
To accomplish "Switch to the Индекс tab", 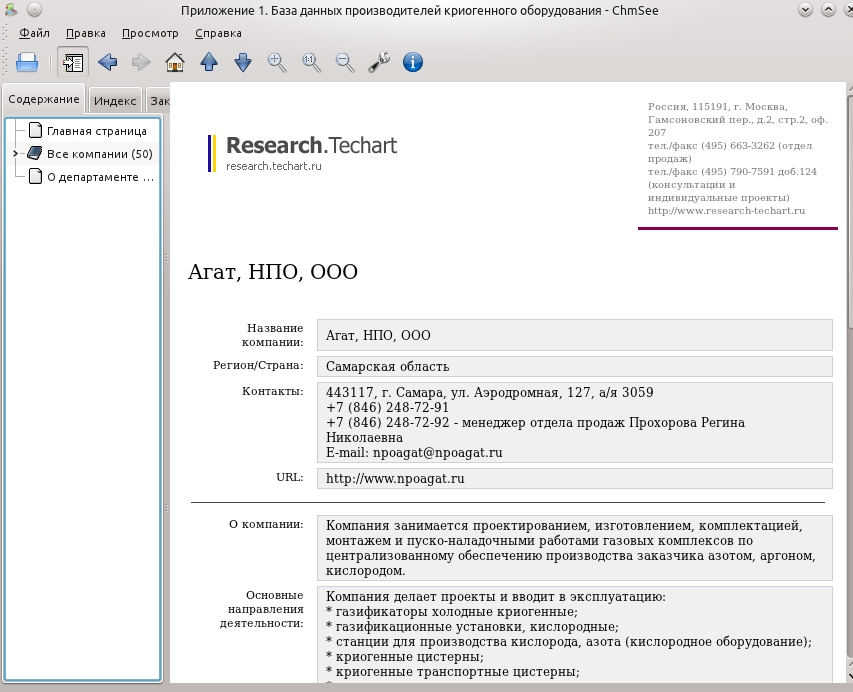I will (x=115, y=101).
